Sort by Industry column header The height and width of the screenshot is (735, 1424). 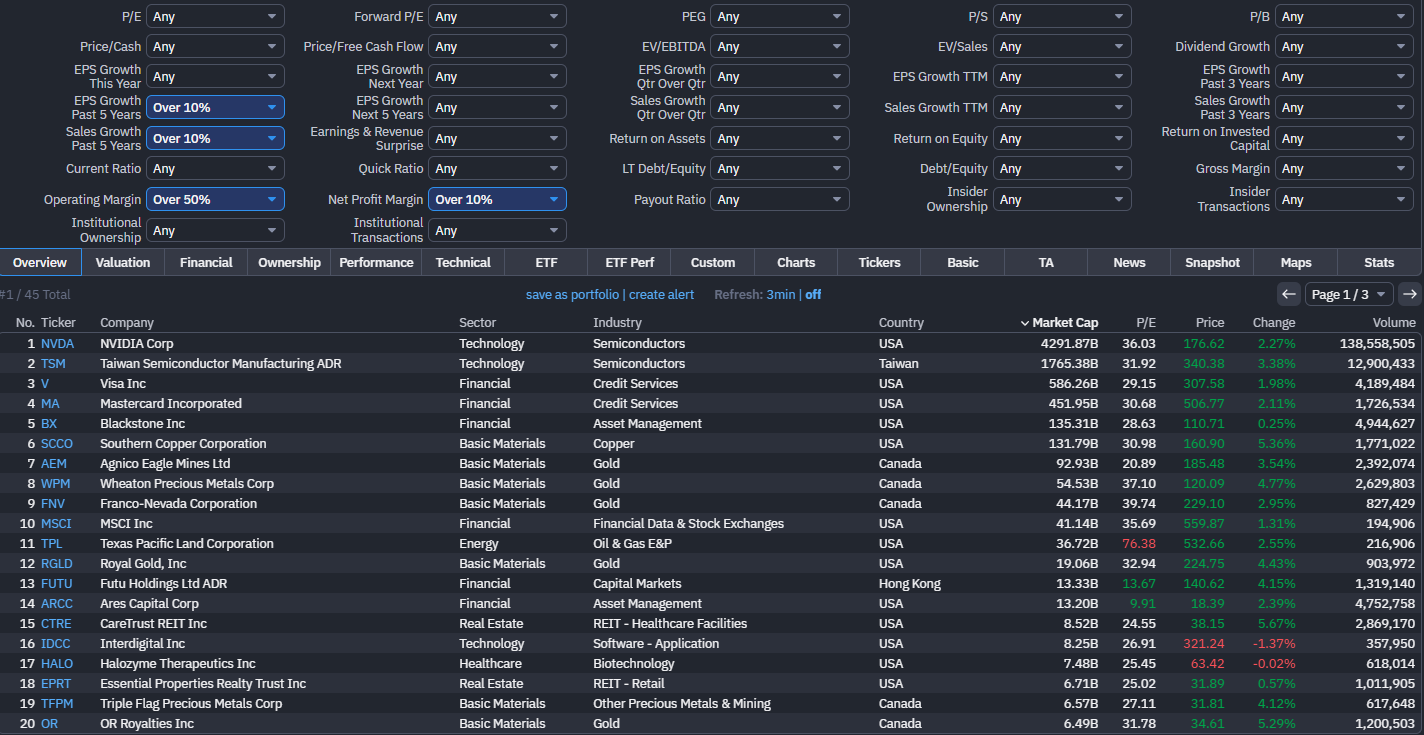(617, 323)
